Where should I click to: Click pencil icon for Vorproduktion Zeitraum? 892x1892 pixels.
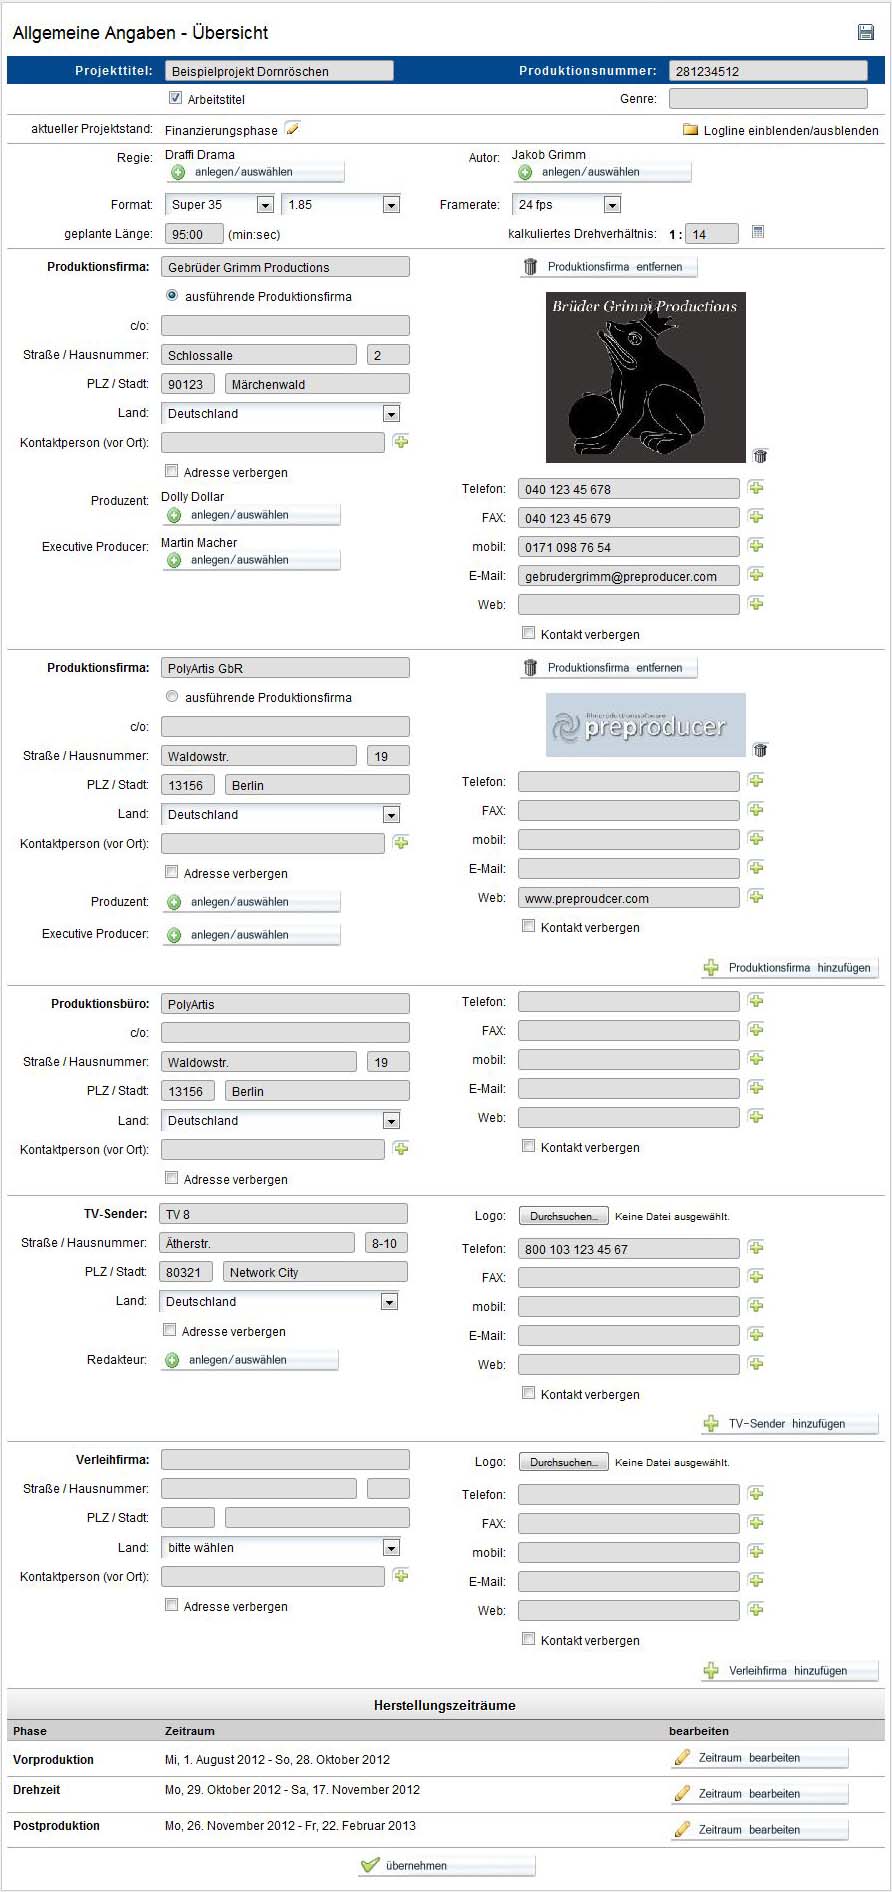point(683,1757)
